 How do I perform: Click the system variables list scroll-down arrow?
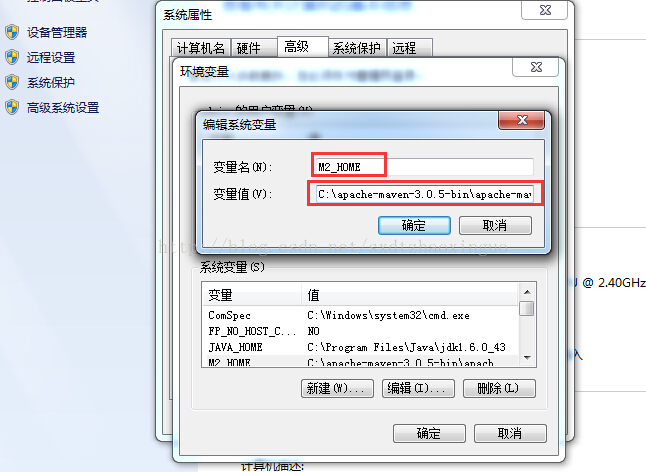[x=527, y=358]
